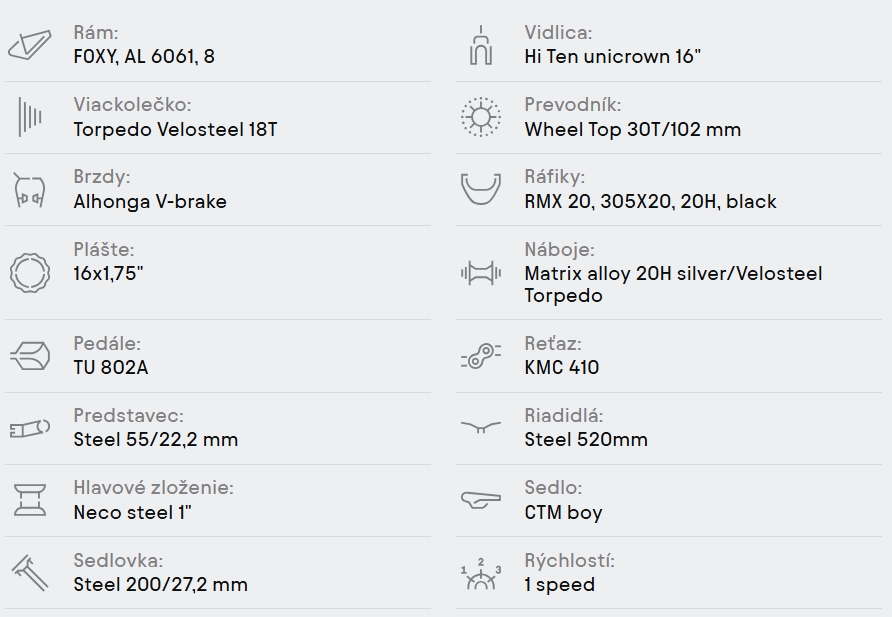Click the FOXY, AL 6061, 8 frame value
Viewport: 892px width, 617px height.
[144, 56]
